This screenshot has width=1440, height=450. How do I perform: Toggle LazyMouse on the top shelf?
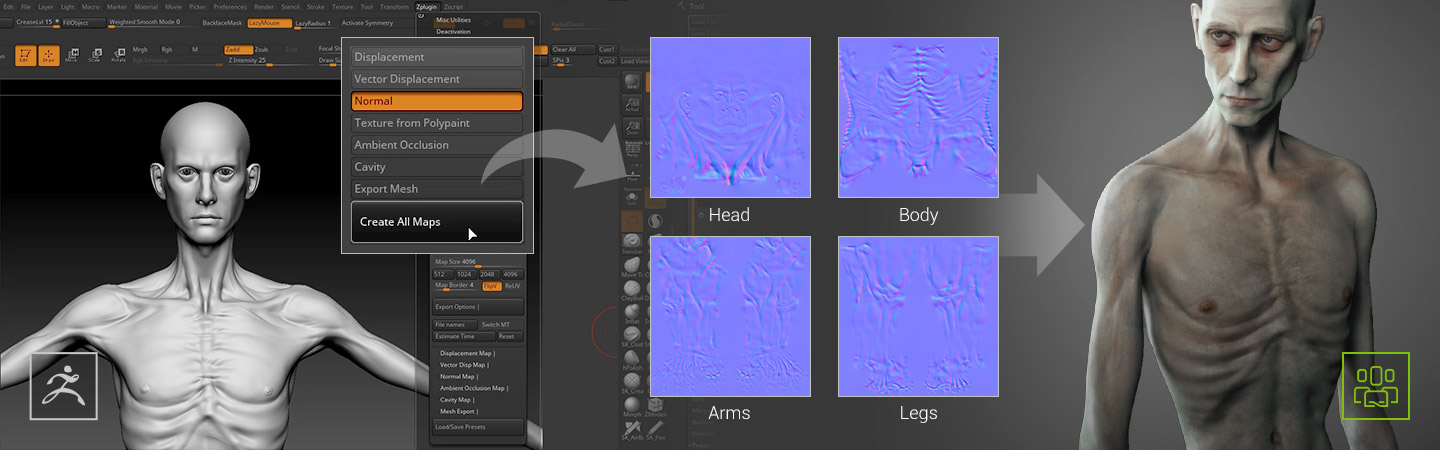click(270, 22)
